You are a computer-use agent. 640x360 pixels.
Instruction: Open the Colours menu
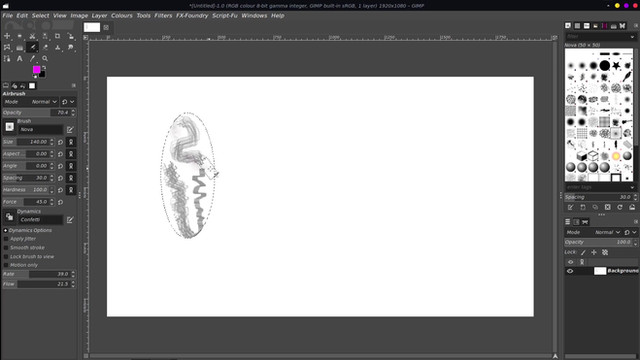[122, 16]
